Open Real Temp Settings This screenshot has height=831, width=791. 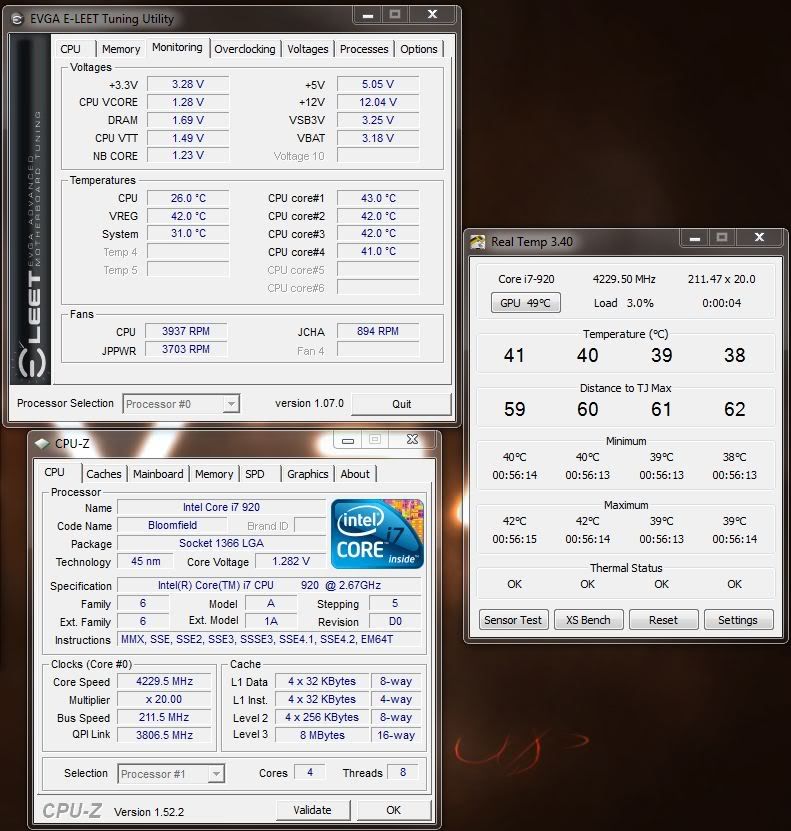(737, 620)
